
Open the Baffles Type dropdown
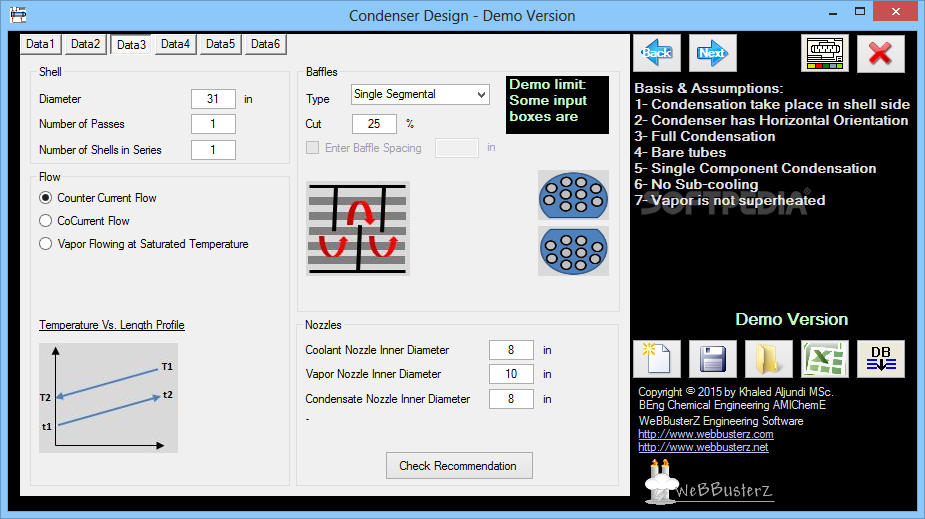(x=420, y=94)
